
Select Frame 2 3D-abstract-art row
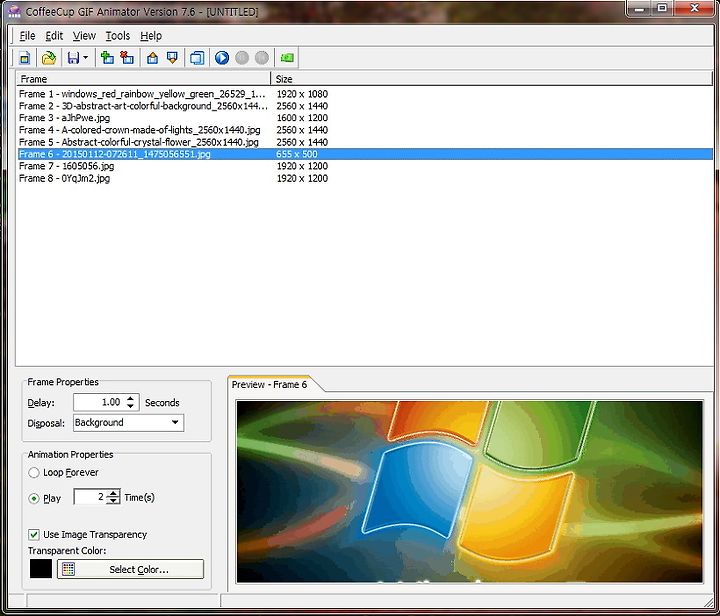[365, 106]
